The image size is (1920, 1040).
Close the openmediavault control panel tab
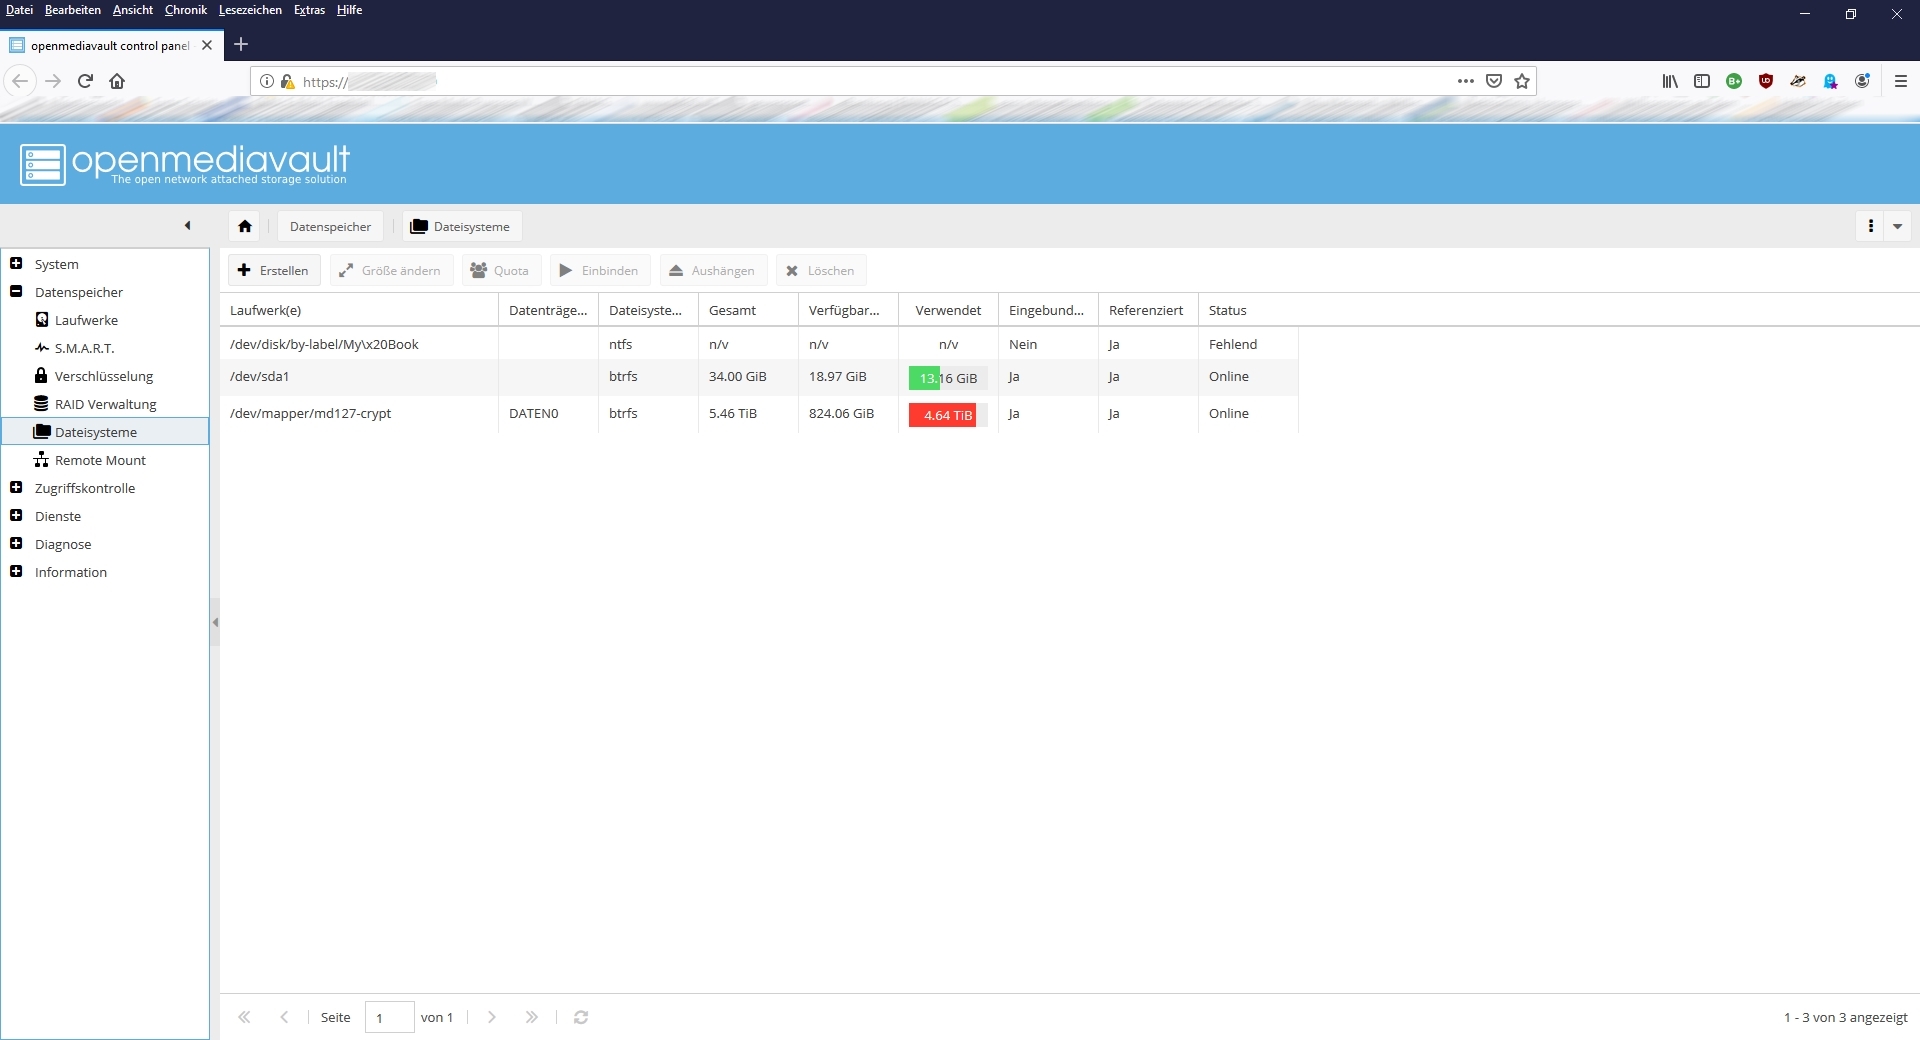(x=207, y=45)
